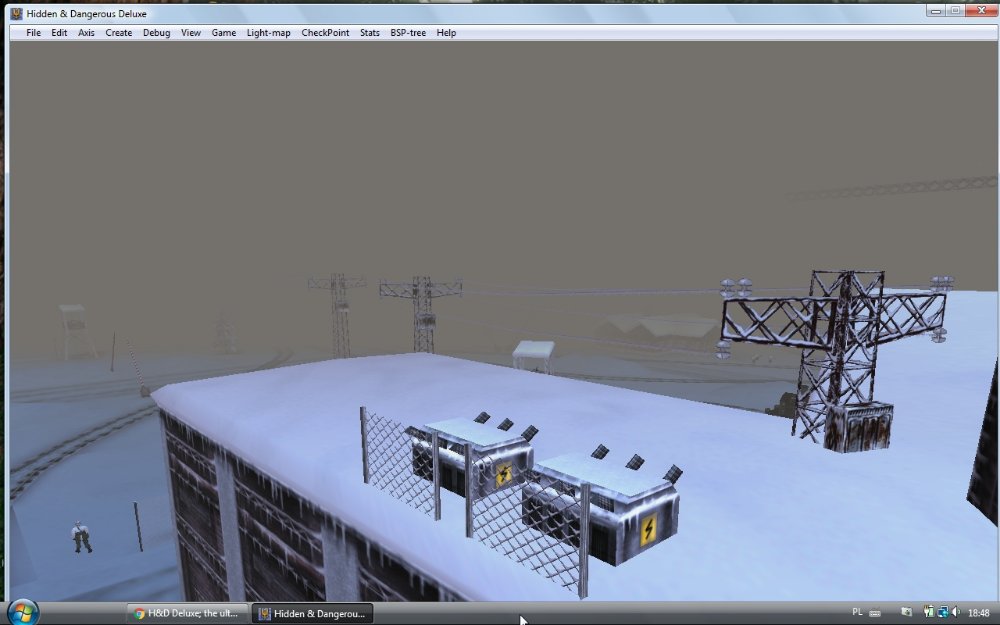This screenshot has width=1000, height=625.
Task: Select the soldier figure in the snow
Action: [x=81, y=537]
